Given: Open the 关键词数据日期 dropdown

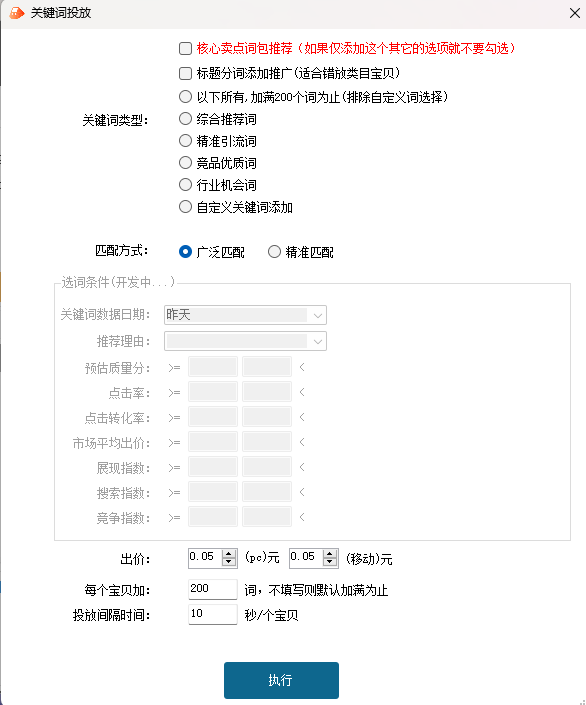Looking at the screenshot, I should click(245, 315).
